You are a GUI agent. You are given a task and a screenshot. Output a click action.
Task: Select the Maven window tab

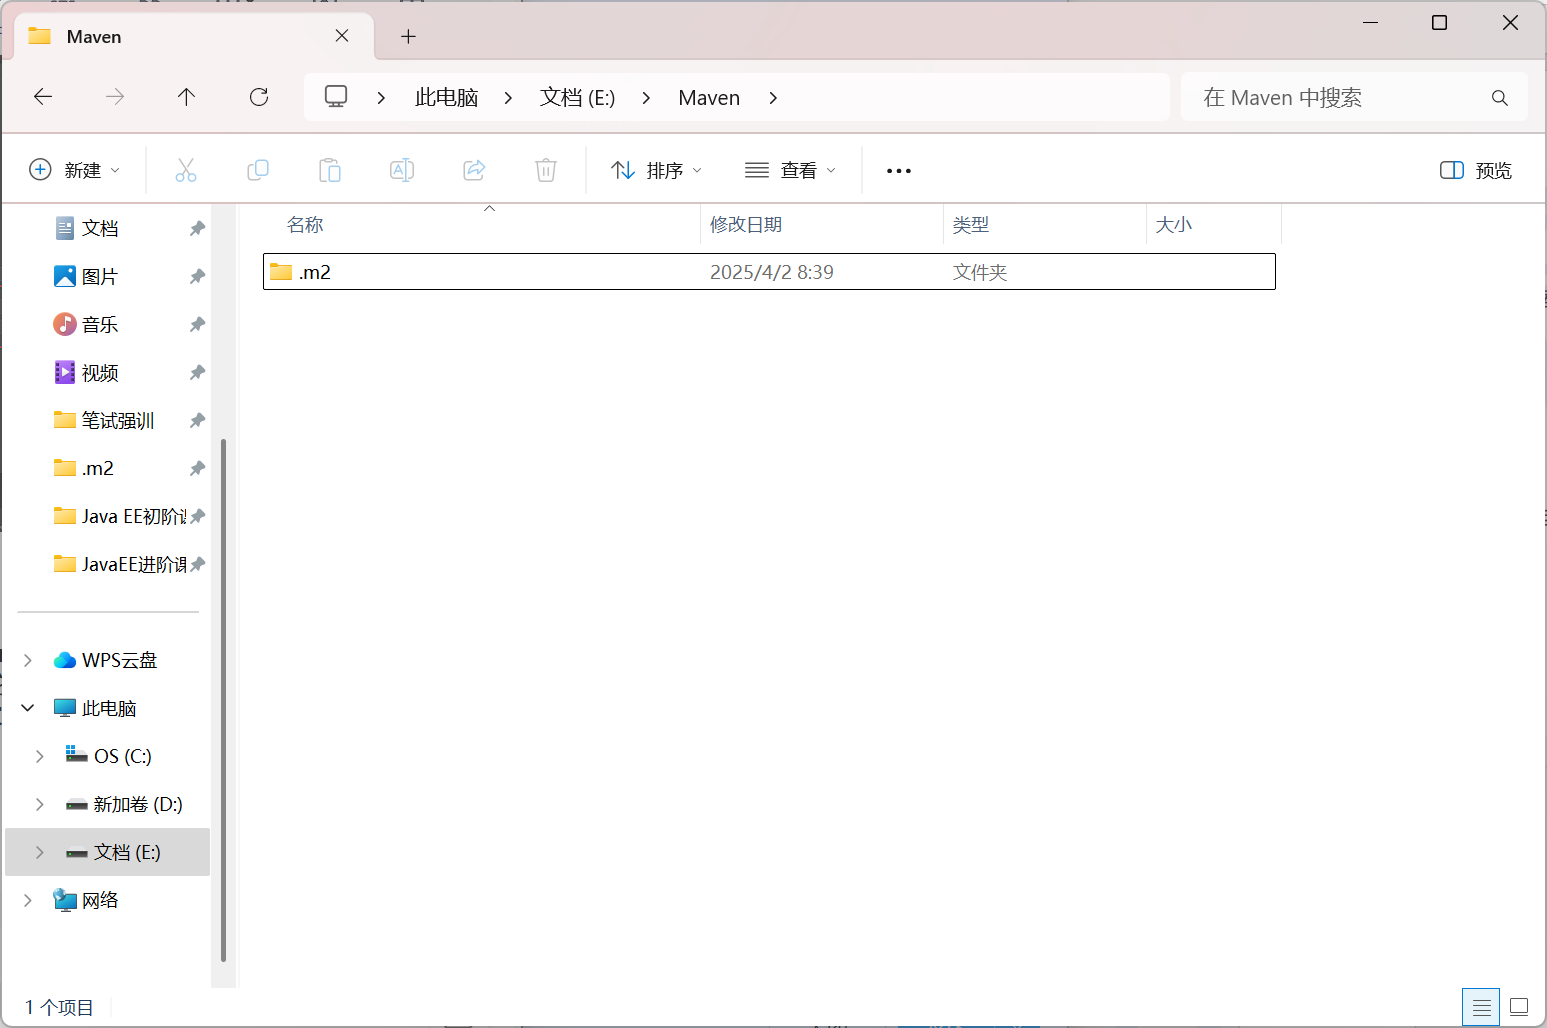[x=193, y=37]
